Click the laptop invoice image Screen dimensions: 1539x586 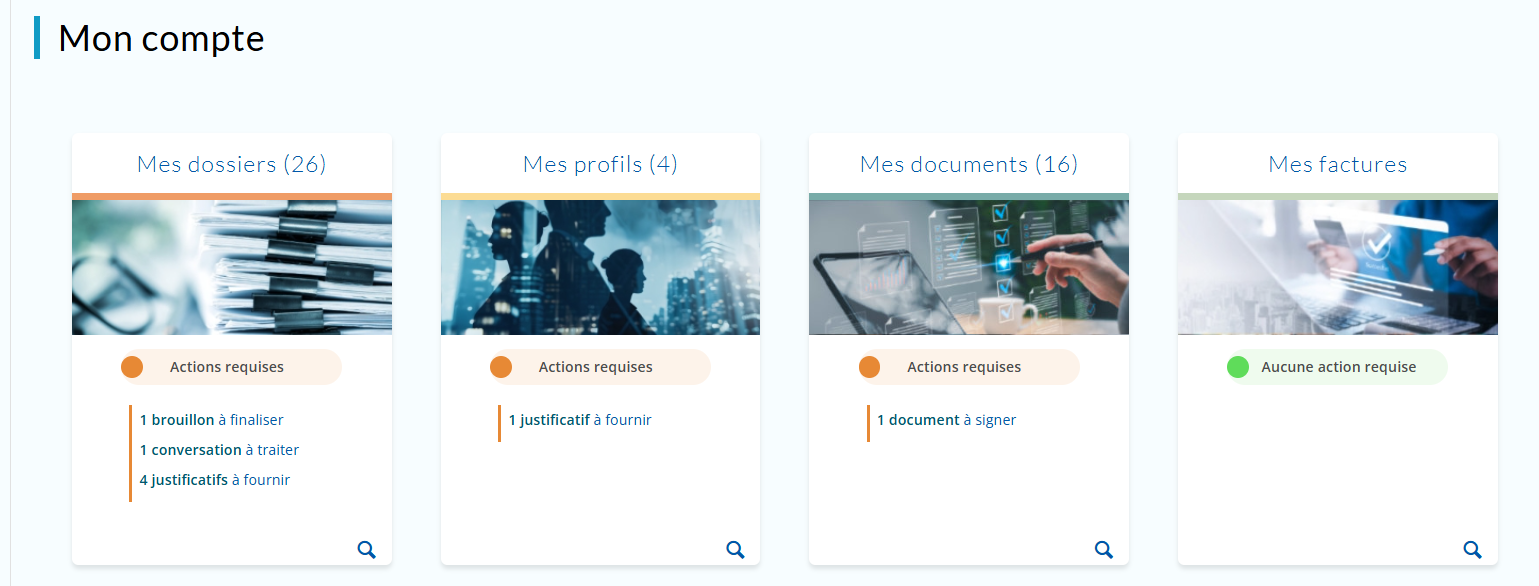click(1337, 267)
